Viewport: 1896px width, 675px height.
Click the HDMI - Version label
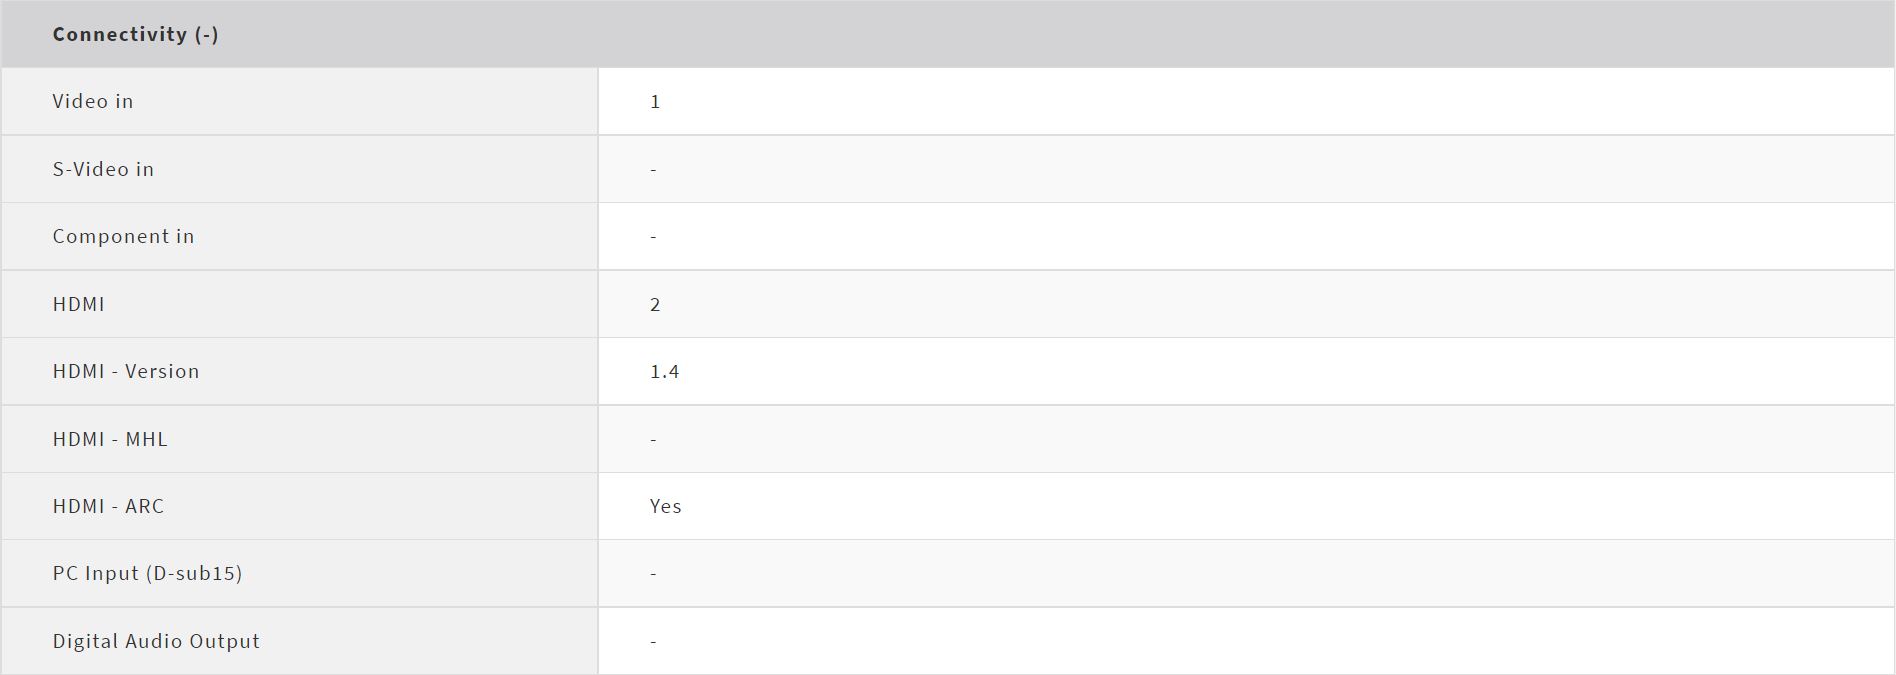point(126,371)
